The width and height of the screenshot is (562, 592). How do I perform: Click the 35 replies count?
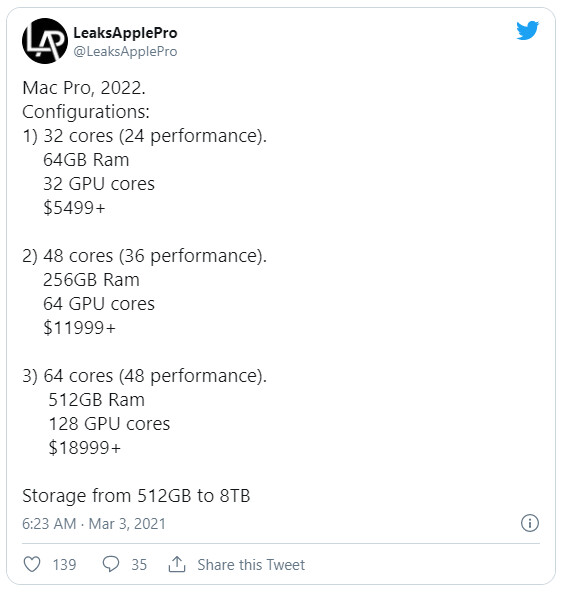click(x=139, y=565)
